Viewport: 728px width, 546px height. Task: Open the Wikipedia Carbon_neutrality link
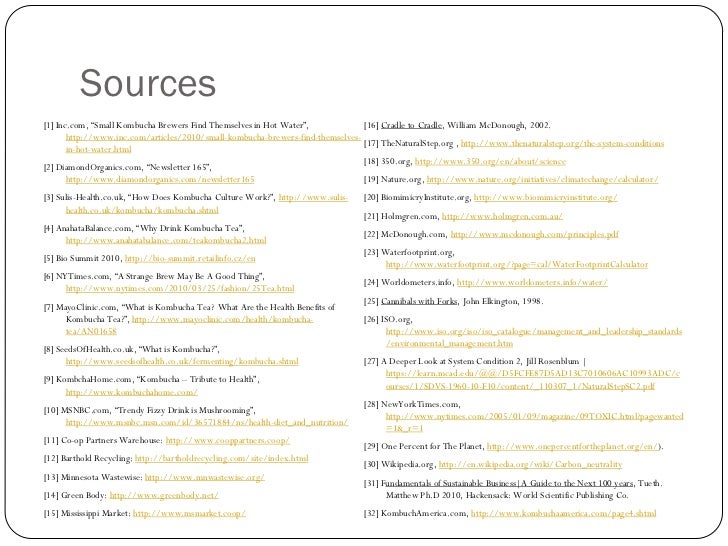(x=530, y=464)
